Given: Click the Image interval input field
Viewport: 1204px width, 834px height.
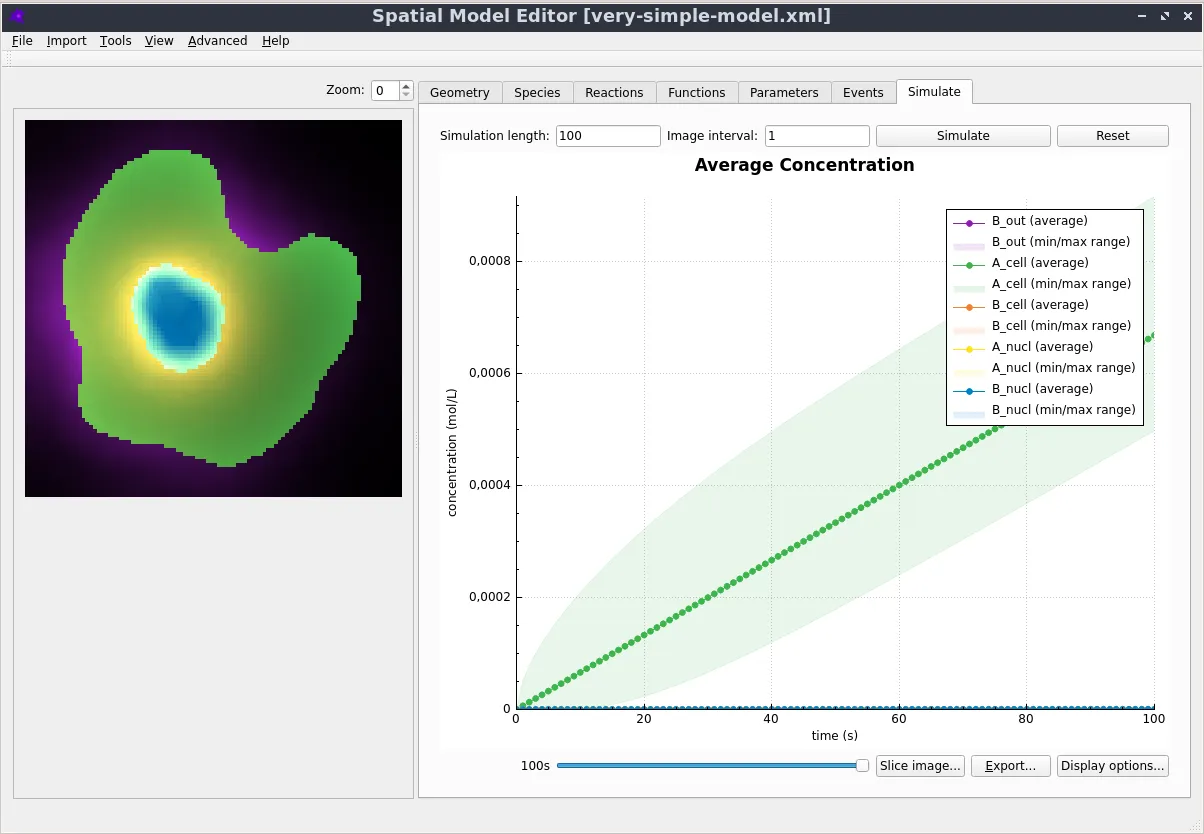Looking at the screenshot, I should point(817,136).
